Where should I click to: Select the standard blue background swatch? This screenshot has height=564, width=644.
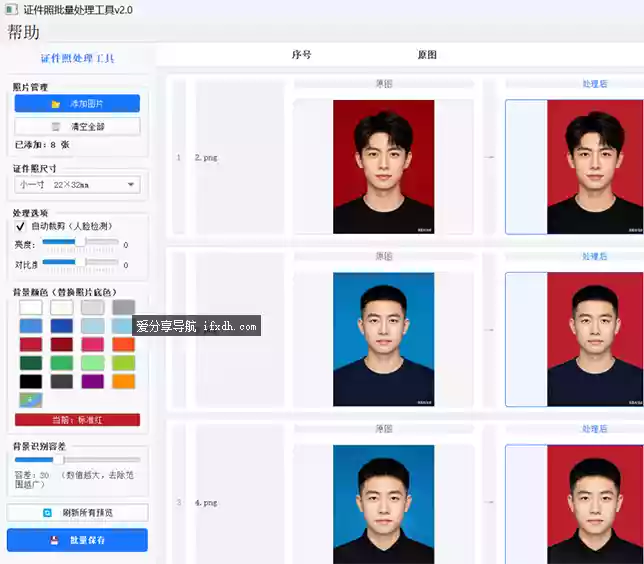(31, 326)
